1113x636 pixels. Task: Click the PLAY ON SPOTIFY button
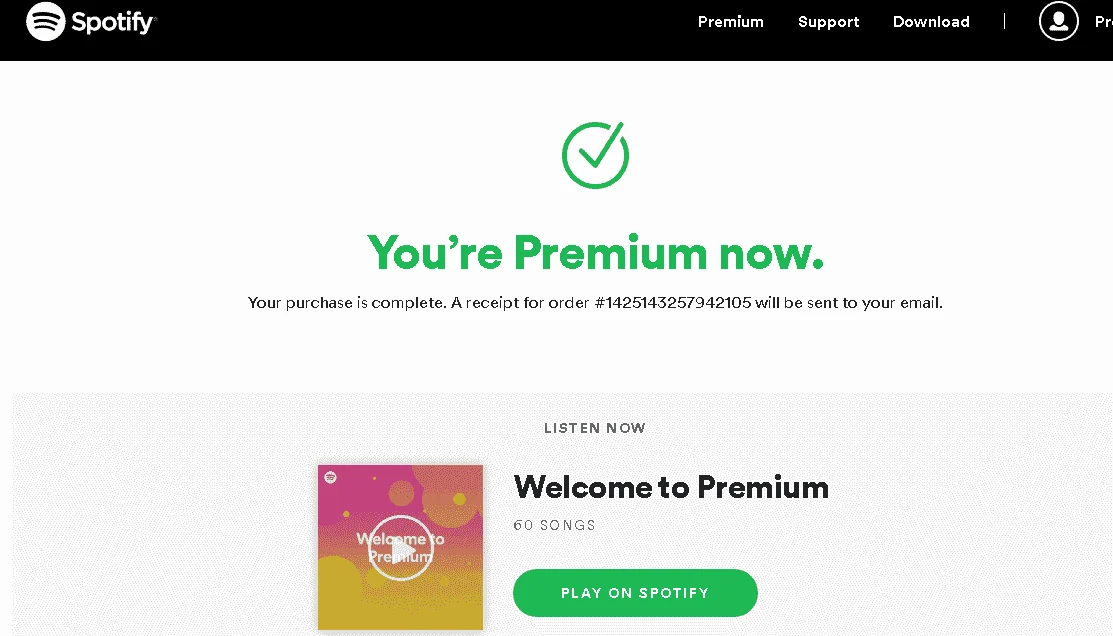tap(635, 593)
